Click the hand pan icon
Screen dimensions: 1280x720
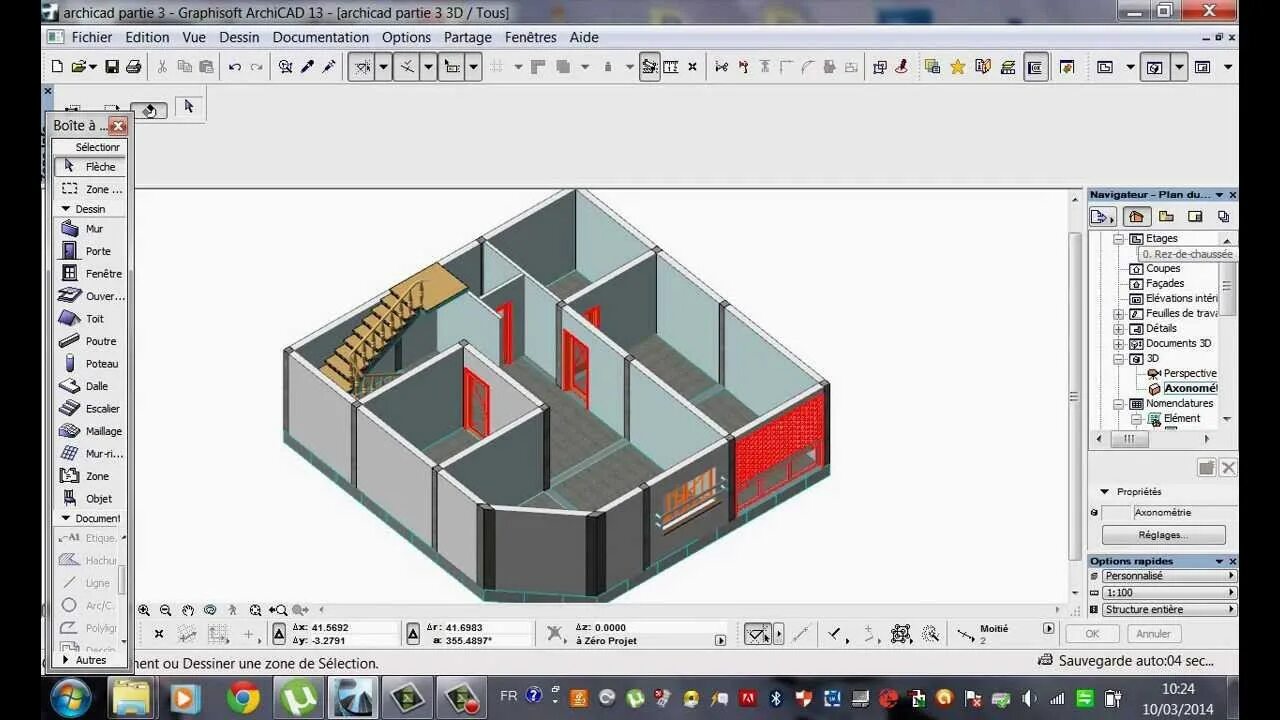pyautogui.click(x=188, y=610)
